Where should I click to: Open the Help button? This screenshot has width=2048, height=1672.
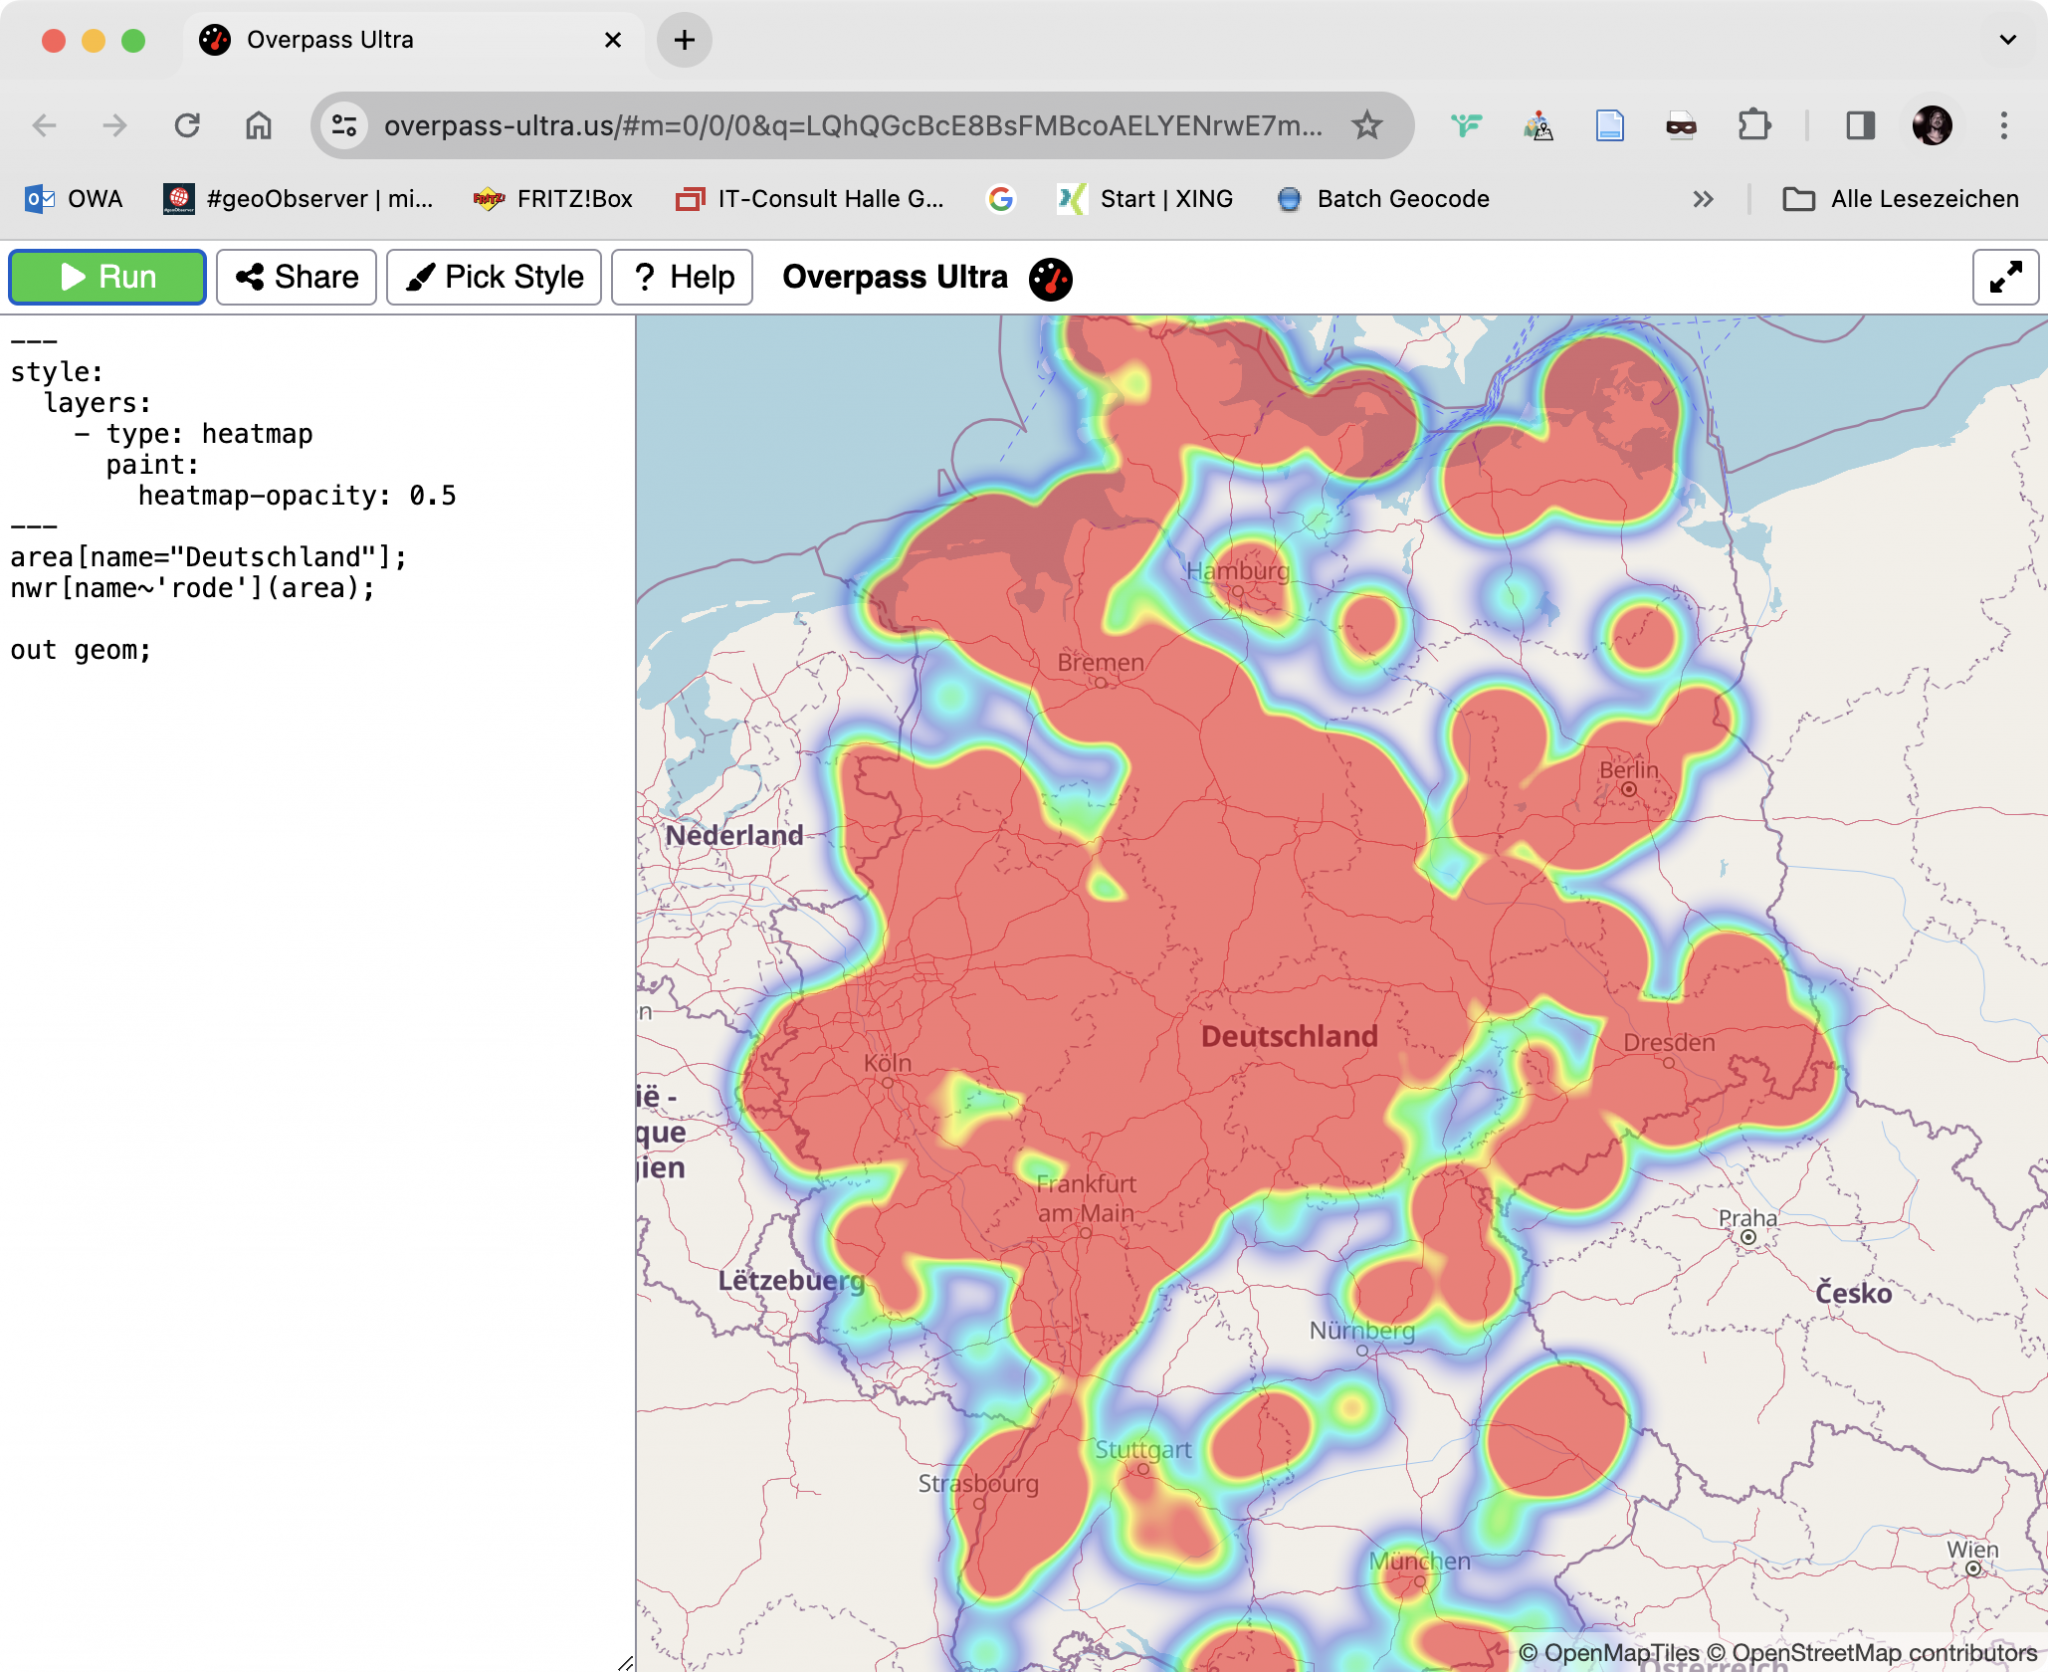[682, 277]
